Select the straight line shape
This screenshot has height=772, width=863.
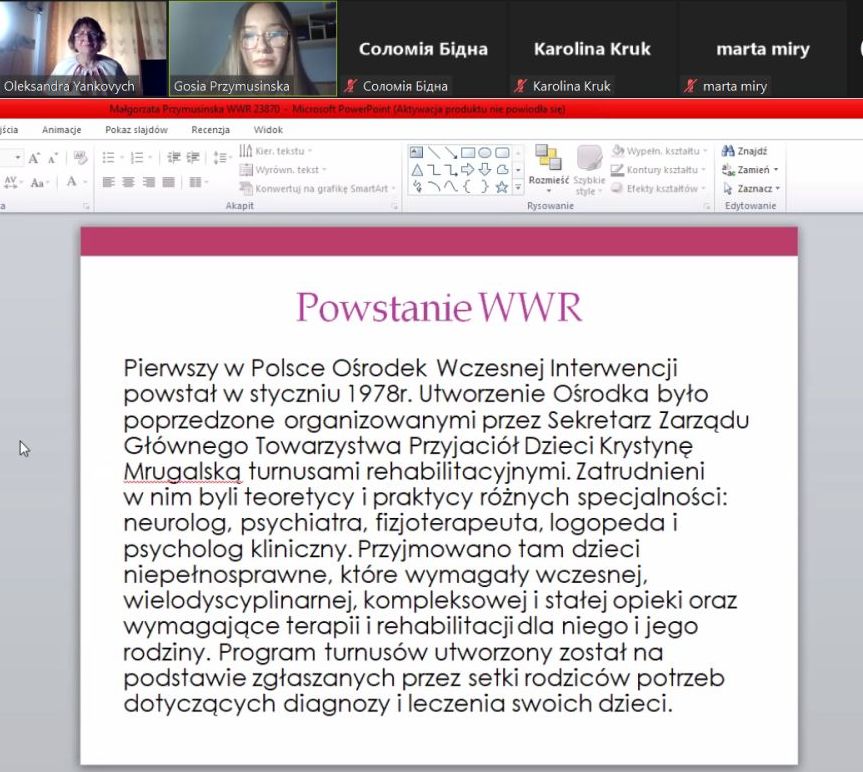point(434,152)
